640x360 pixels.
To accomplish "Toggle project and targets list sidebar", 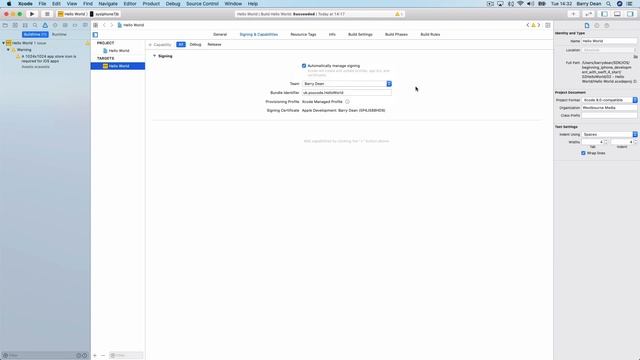I will tap(95, 35).
